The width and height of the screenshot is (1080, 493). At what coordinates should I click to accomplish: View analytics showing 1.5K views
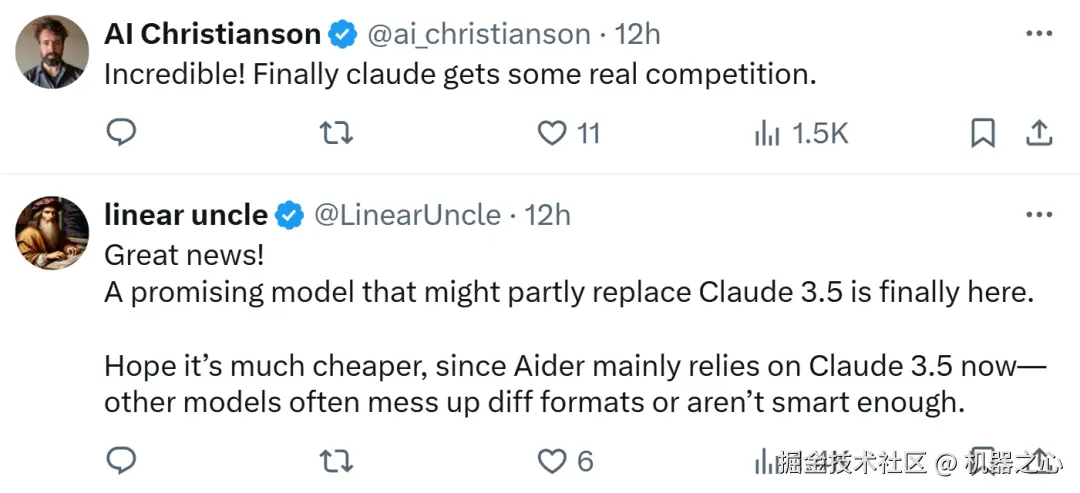(x=801, y=133)
